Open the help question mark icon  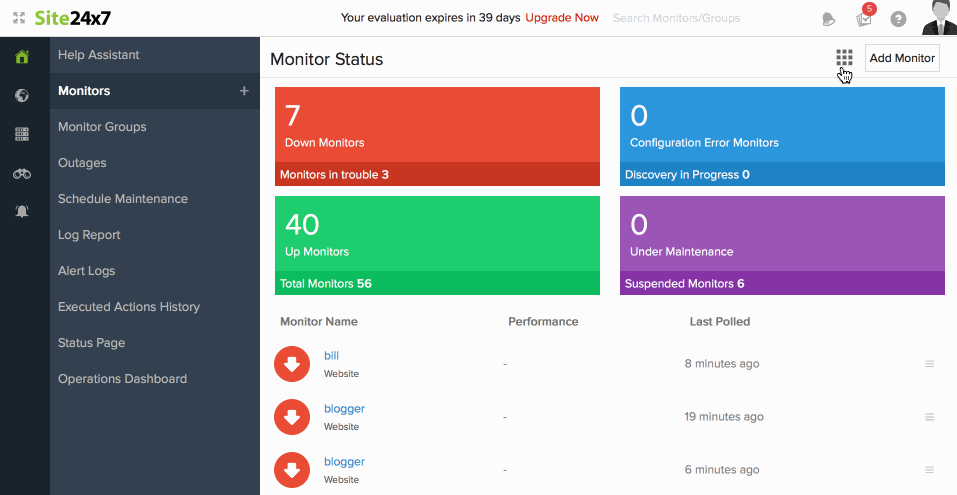(x=898, y=19)
